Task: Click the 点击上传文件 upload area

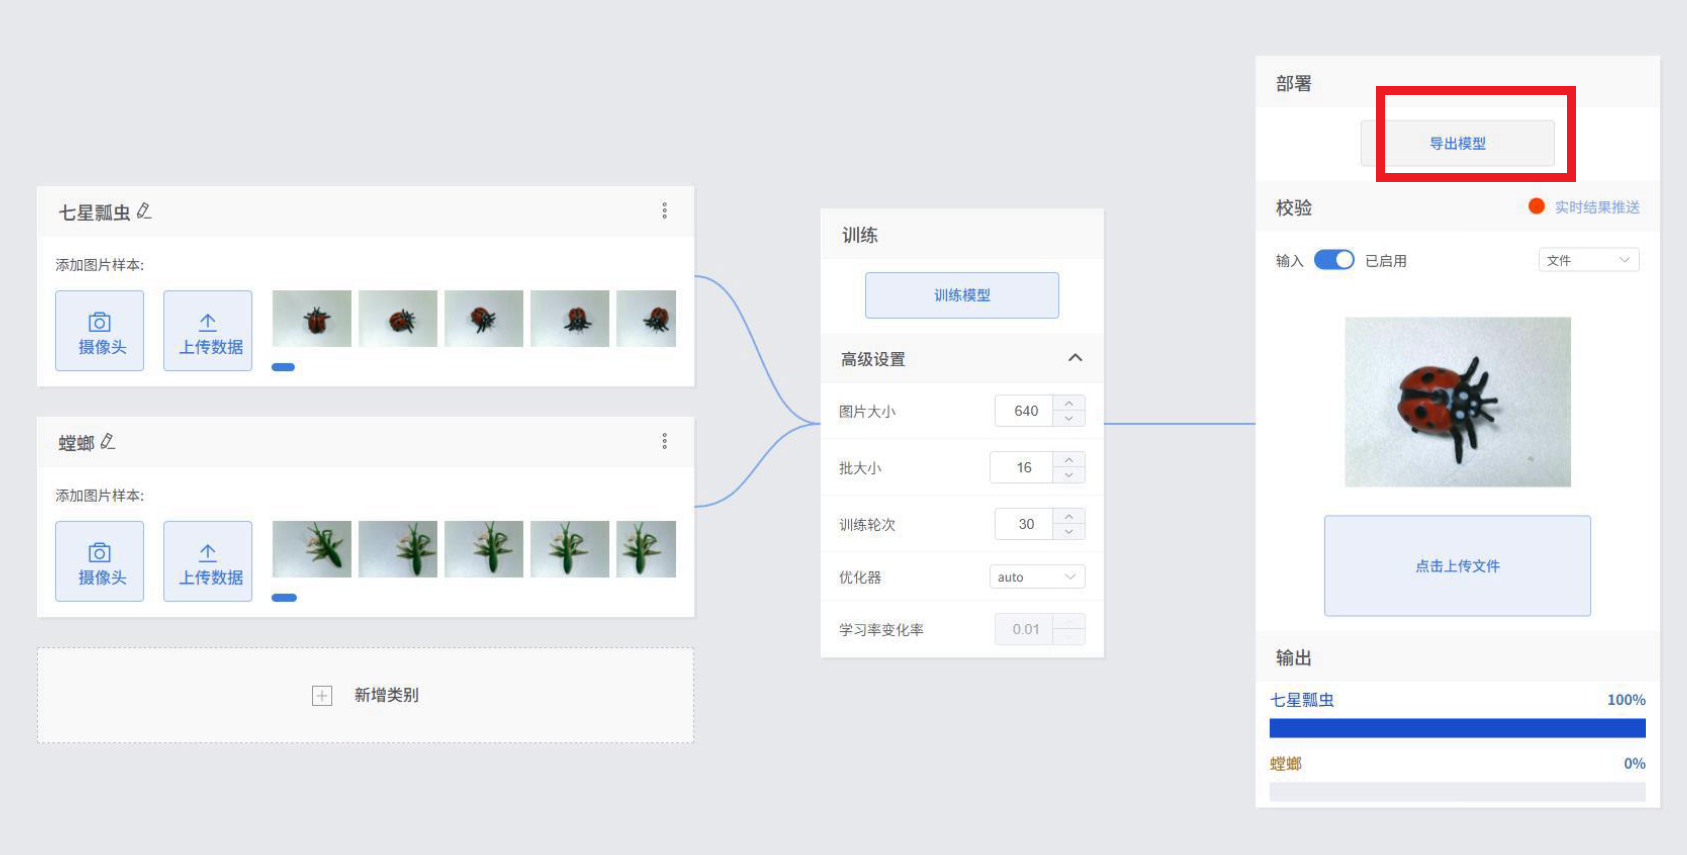Action: pos(1457,566)
